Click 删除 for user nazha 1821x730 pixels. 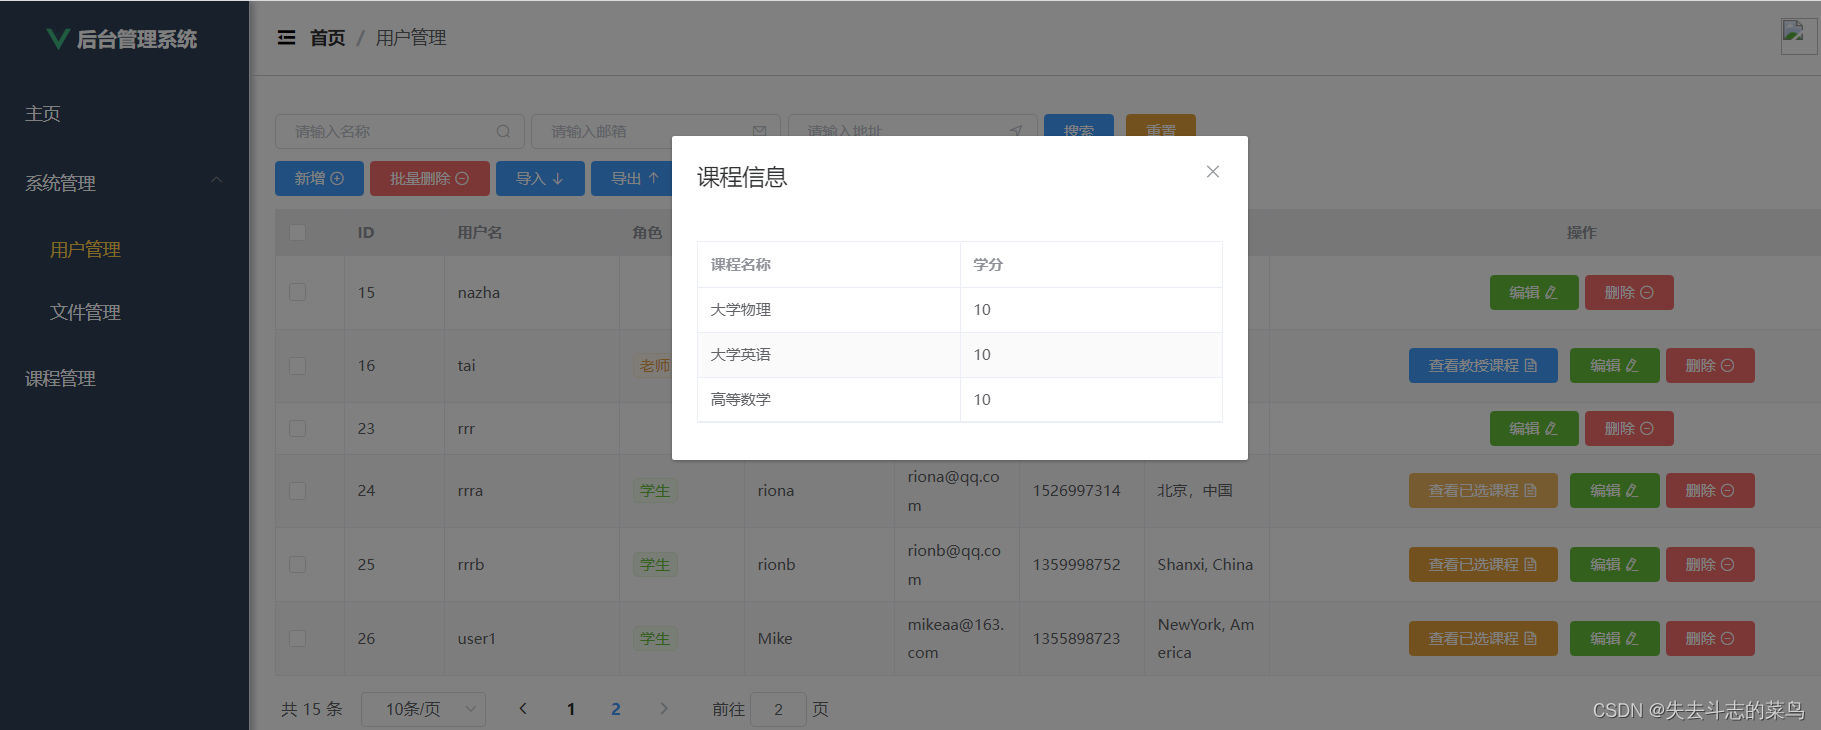point(1629,293)
